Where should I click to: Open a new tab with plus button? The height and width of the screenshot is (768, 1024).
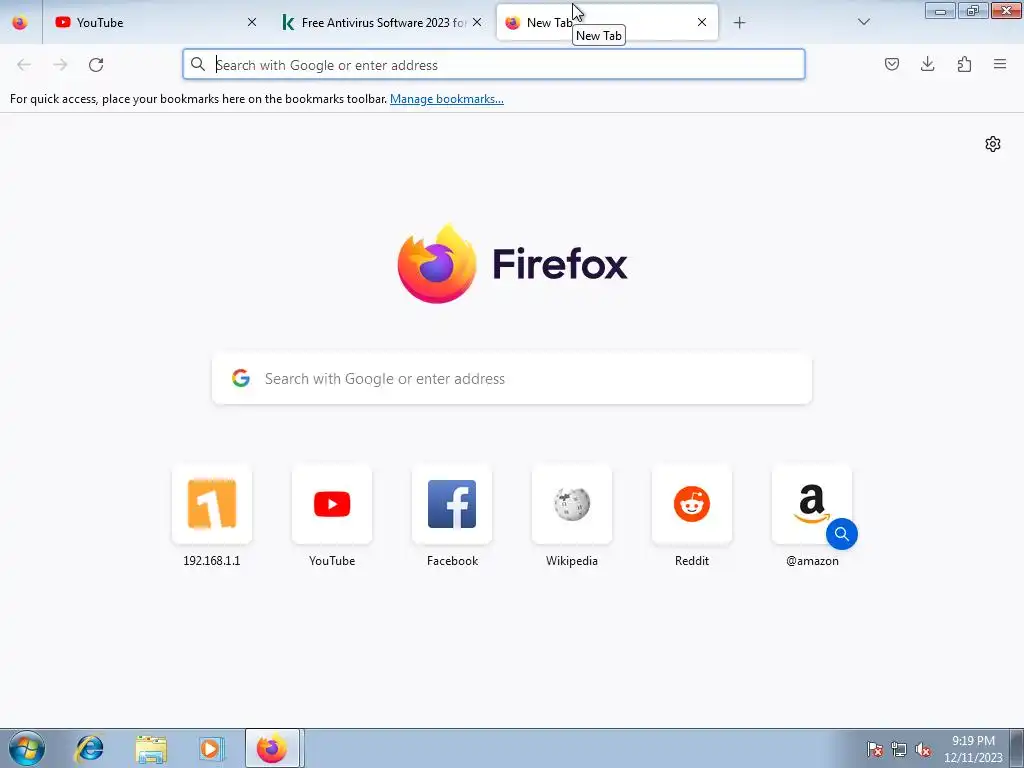[739, 23]
